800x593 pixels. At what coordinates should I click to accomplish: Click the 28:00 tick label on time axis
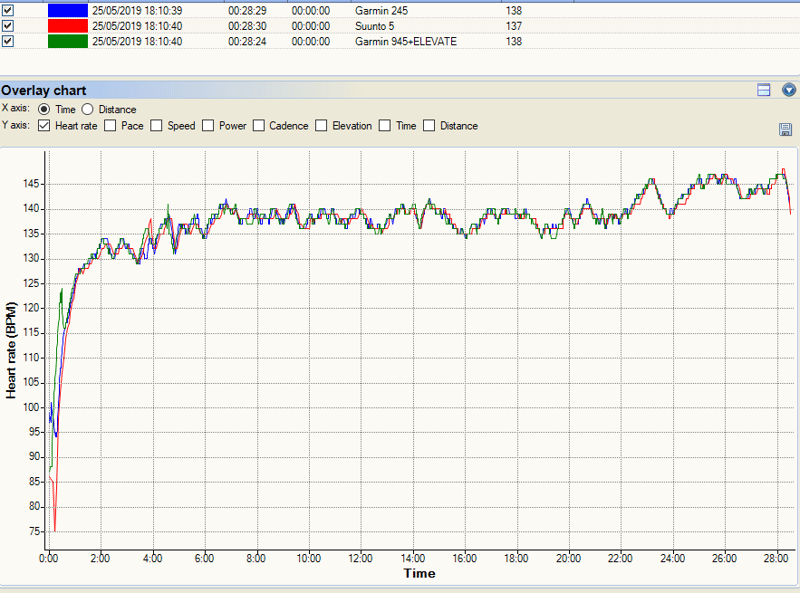click(x=776, y=558)
